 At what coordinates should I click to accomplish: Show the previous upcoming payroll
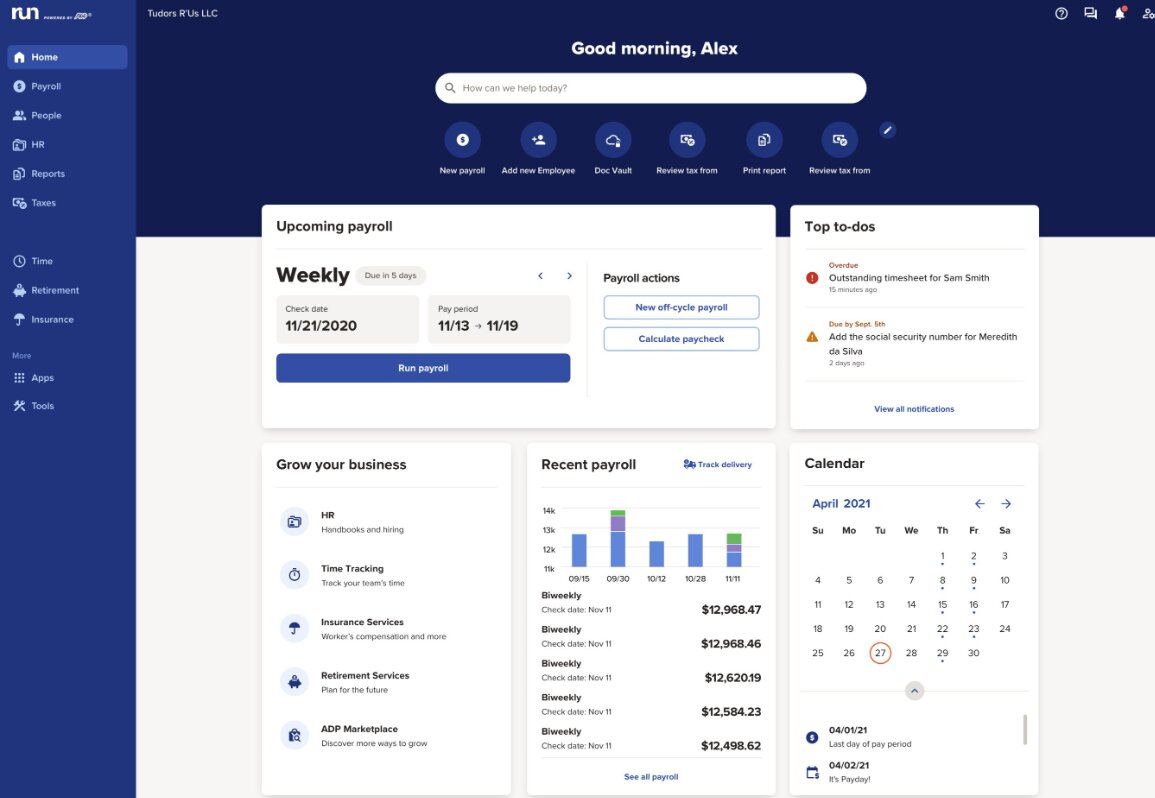541,276
